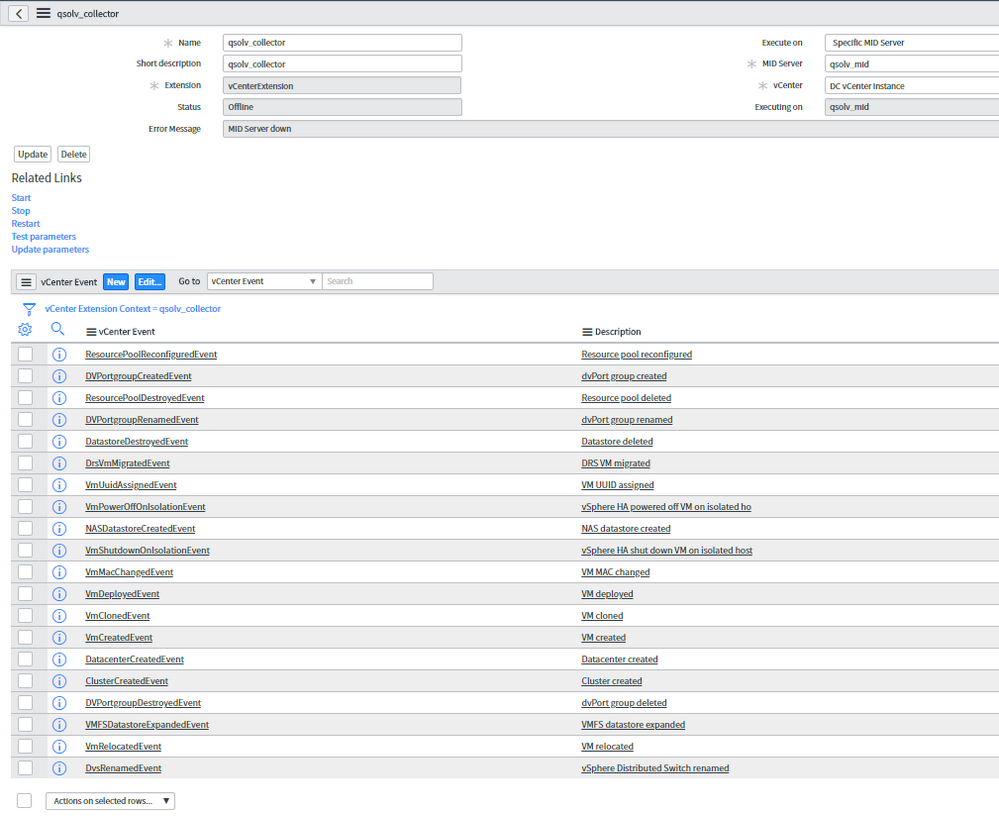Viewport: 999px width, 821px height.
Task: Click the list search magnifier icon
Action: coord(58,328)
